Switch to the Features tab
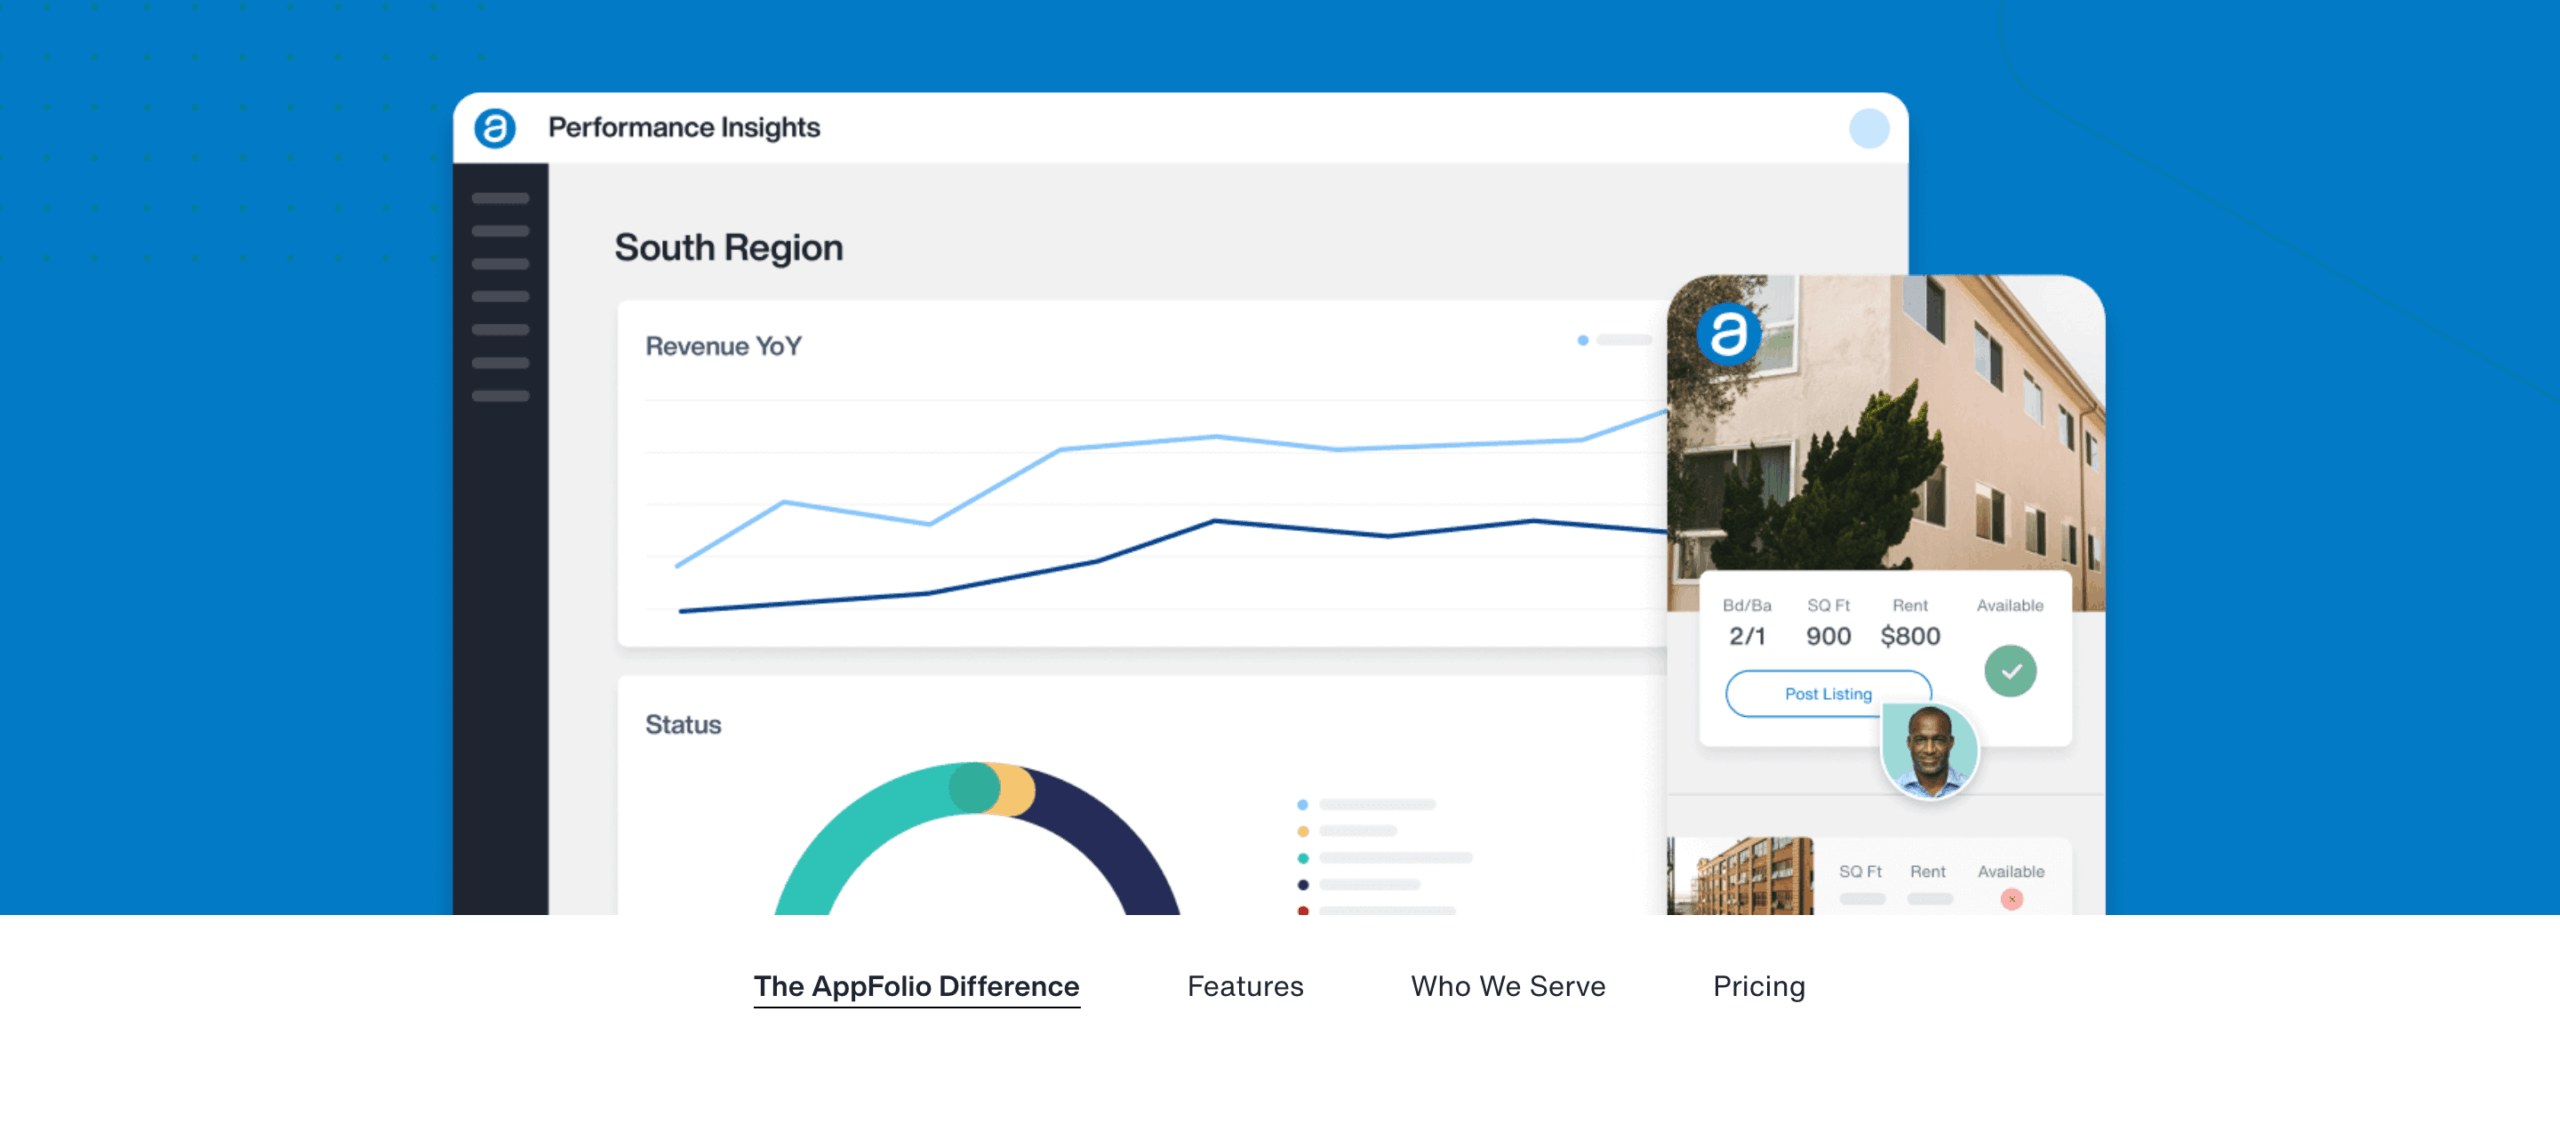 [1245, 986]
